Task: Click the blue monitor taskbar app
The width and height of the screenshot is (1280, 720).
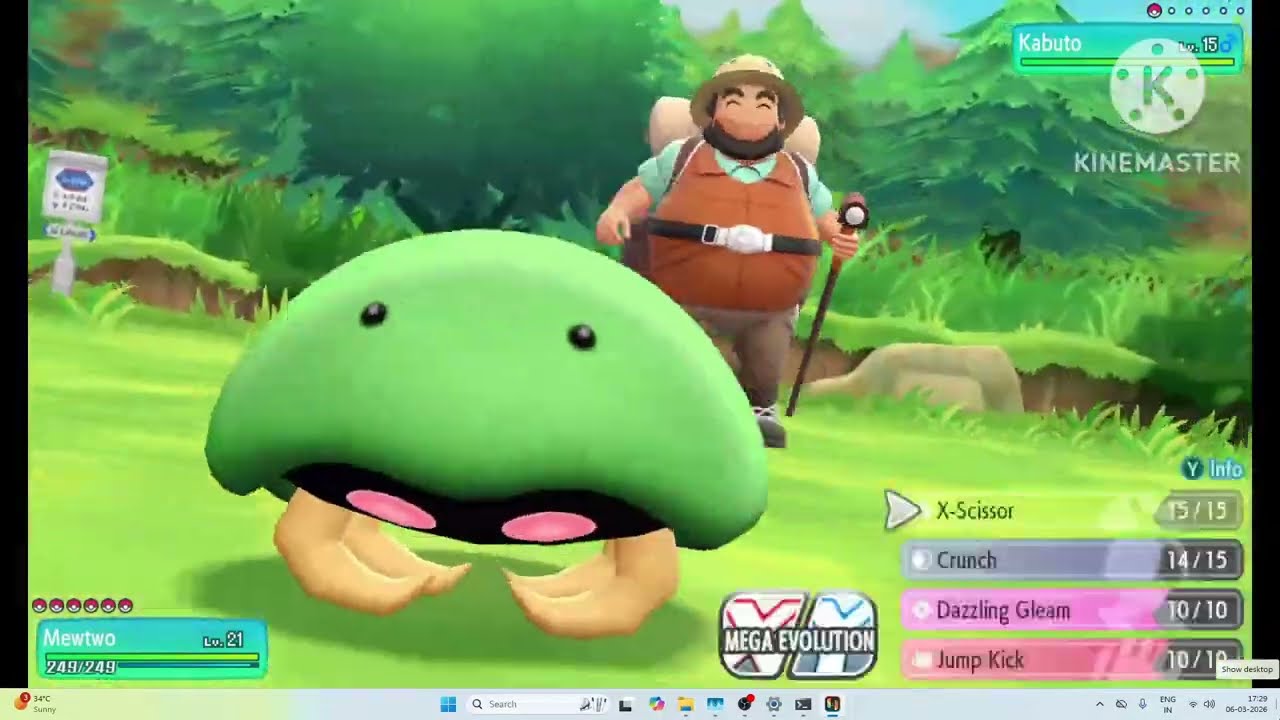Action: pos(715,704)
